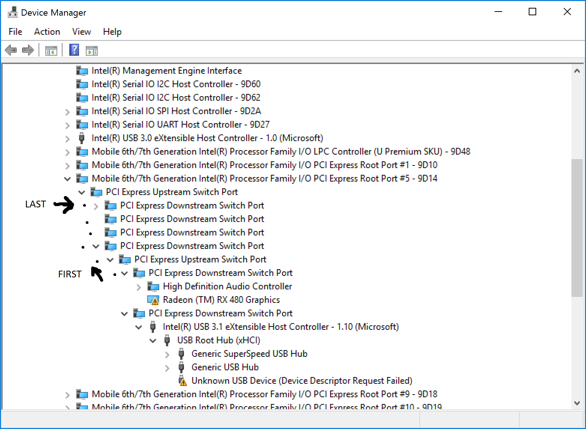586x429 pixels.
Task: Open the View menu
Action: pyautogui.click(x=81, y=32)
